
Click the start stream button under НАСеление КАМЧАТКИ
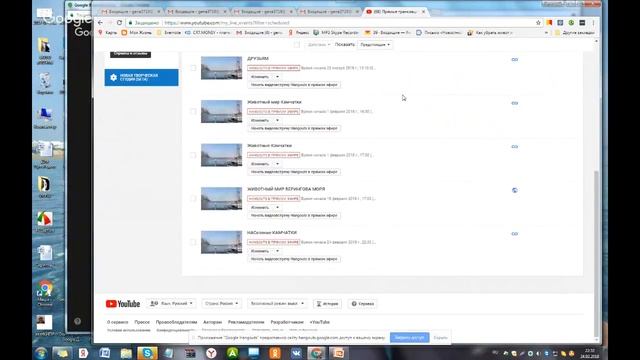coord(294,259)
